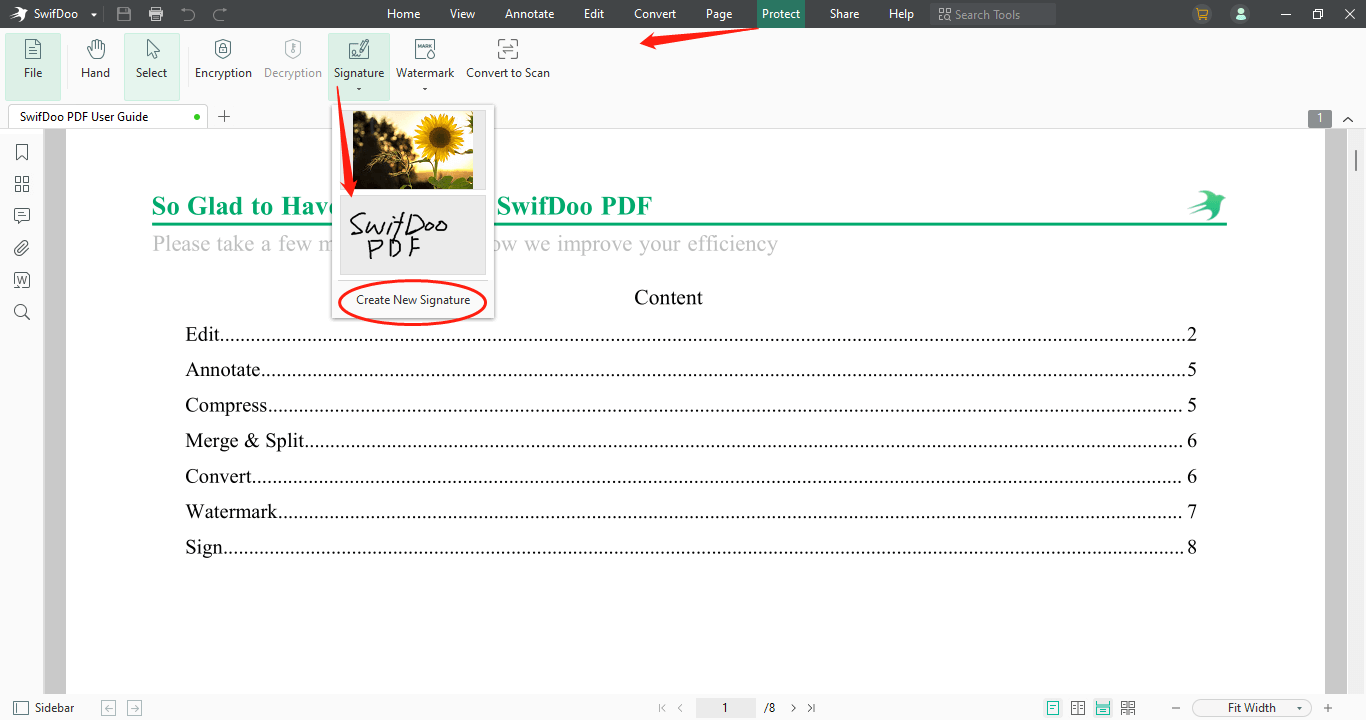Add a new document tab

(224, 117)
